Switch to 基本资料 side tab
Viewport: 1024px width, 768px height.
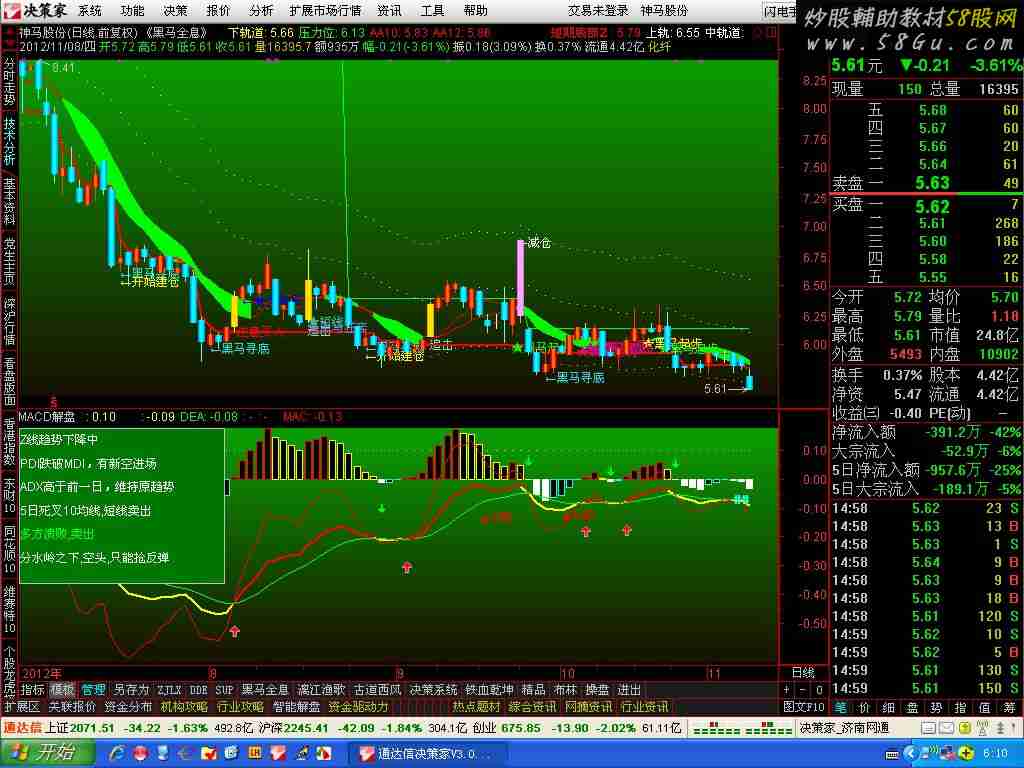9,201
